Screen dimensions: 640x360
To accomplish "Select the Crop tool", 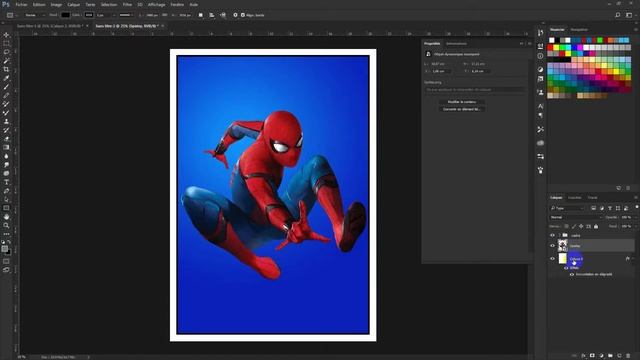I will (x=7, y=69).
